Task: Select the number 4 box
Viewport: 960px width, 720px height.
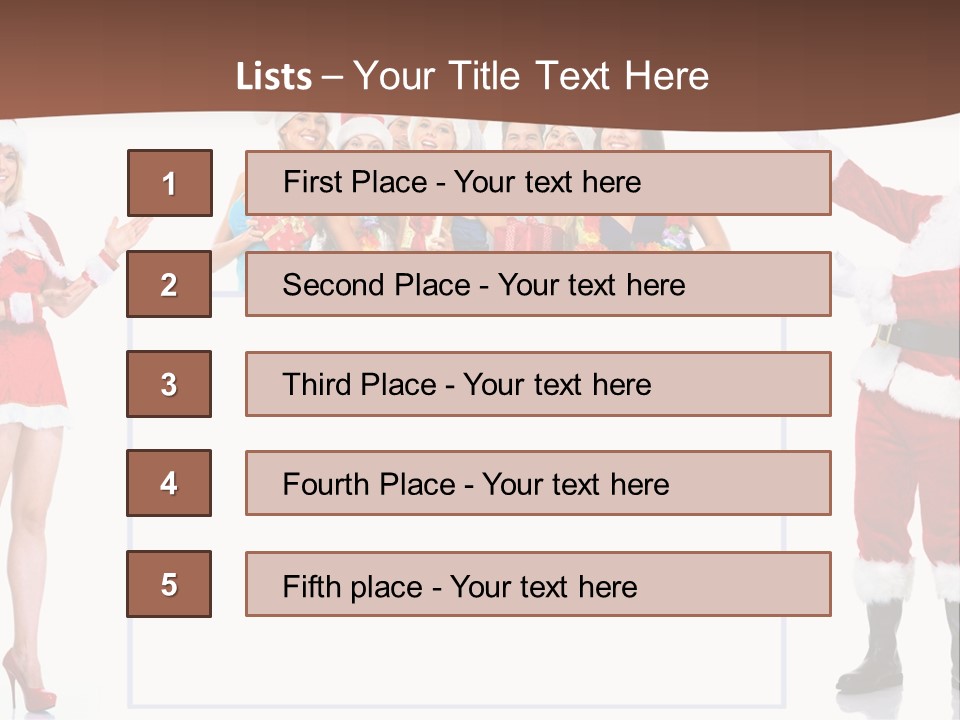Action: pos(169,483)
